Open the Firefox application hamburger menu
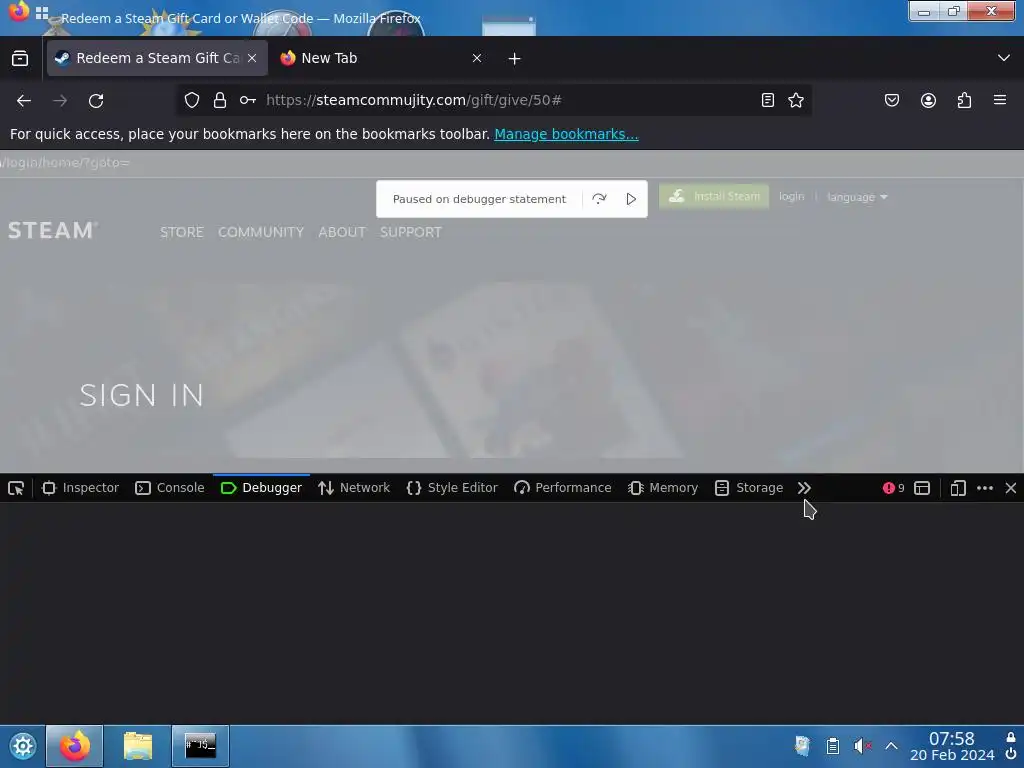1024x768 pixels. [x=1000, y=100]
